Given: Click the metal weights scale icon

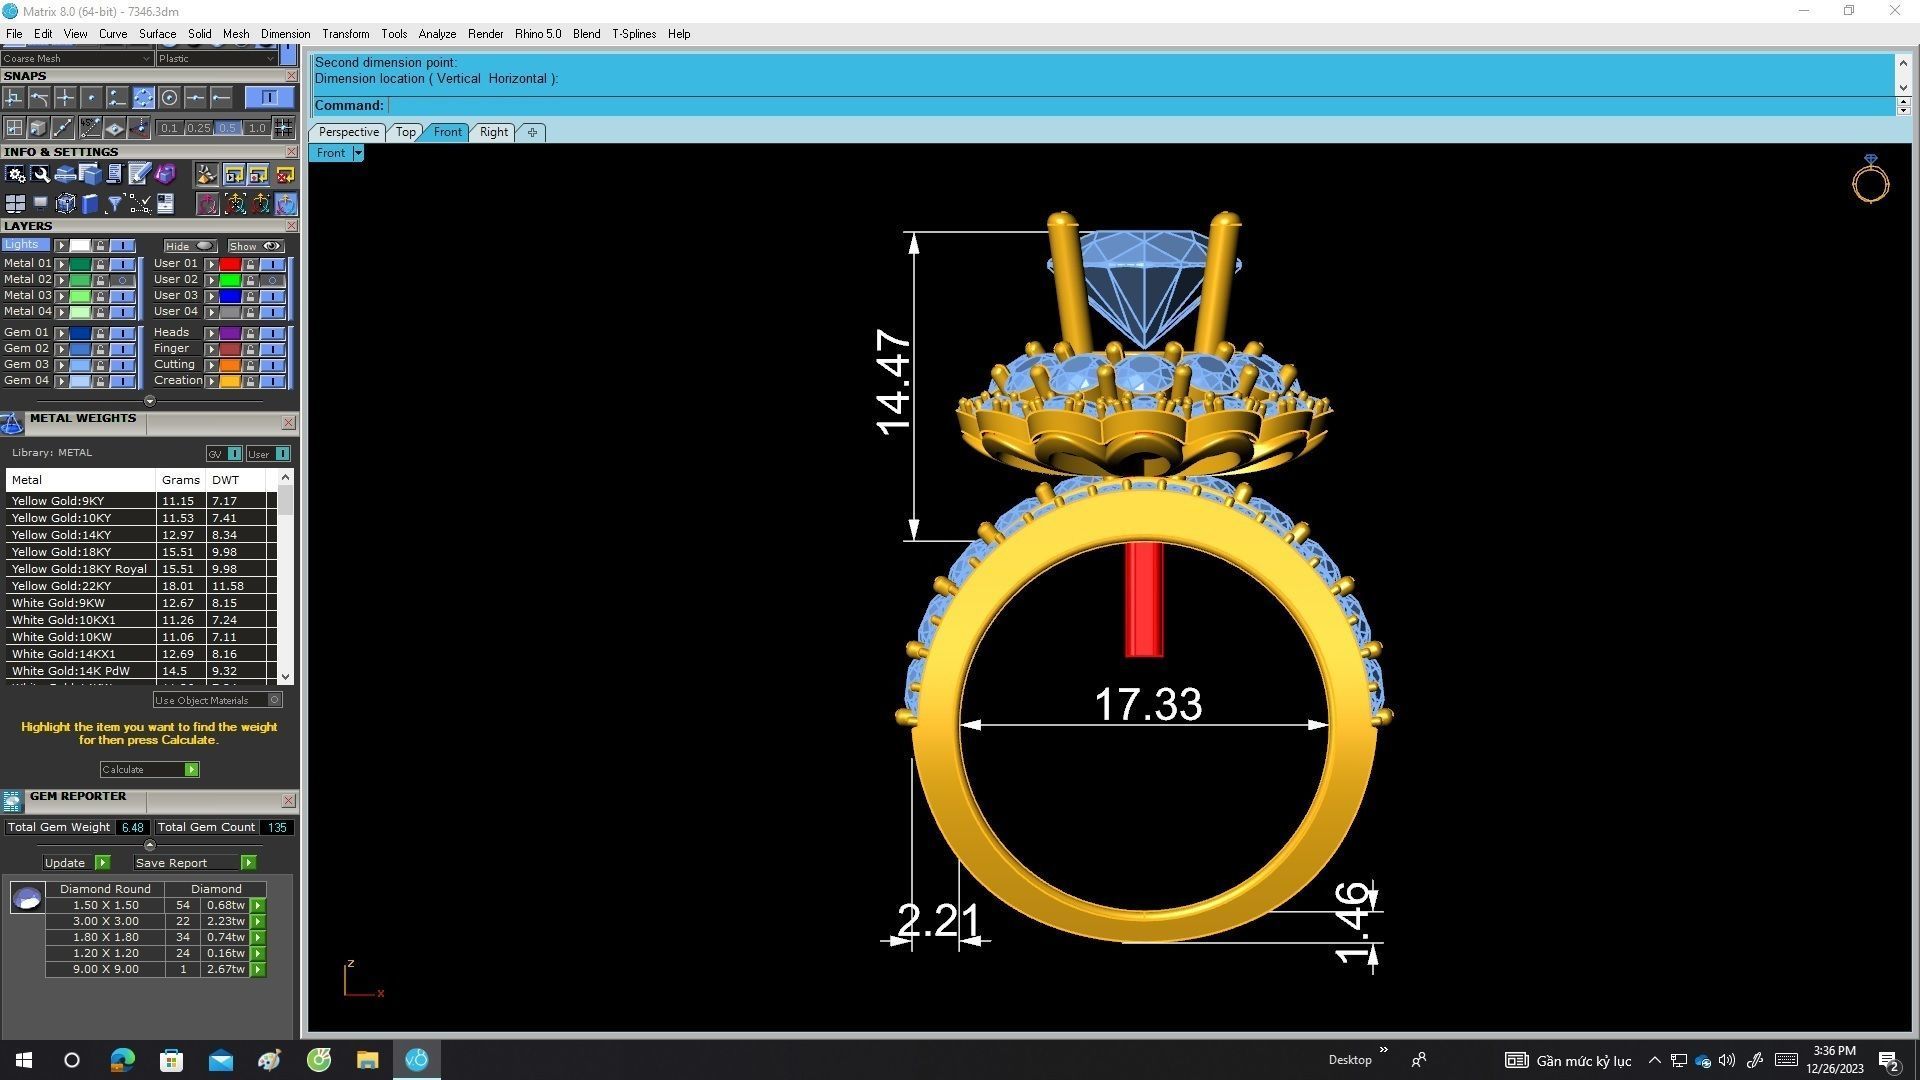Looking at the screenshot, I should click(x=12, y=424).
